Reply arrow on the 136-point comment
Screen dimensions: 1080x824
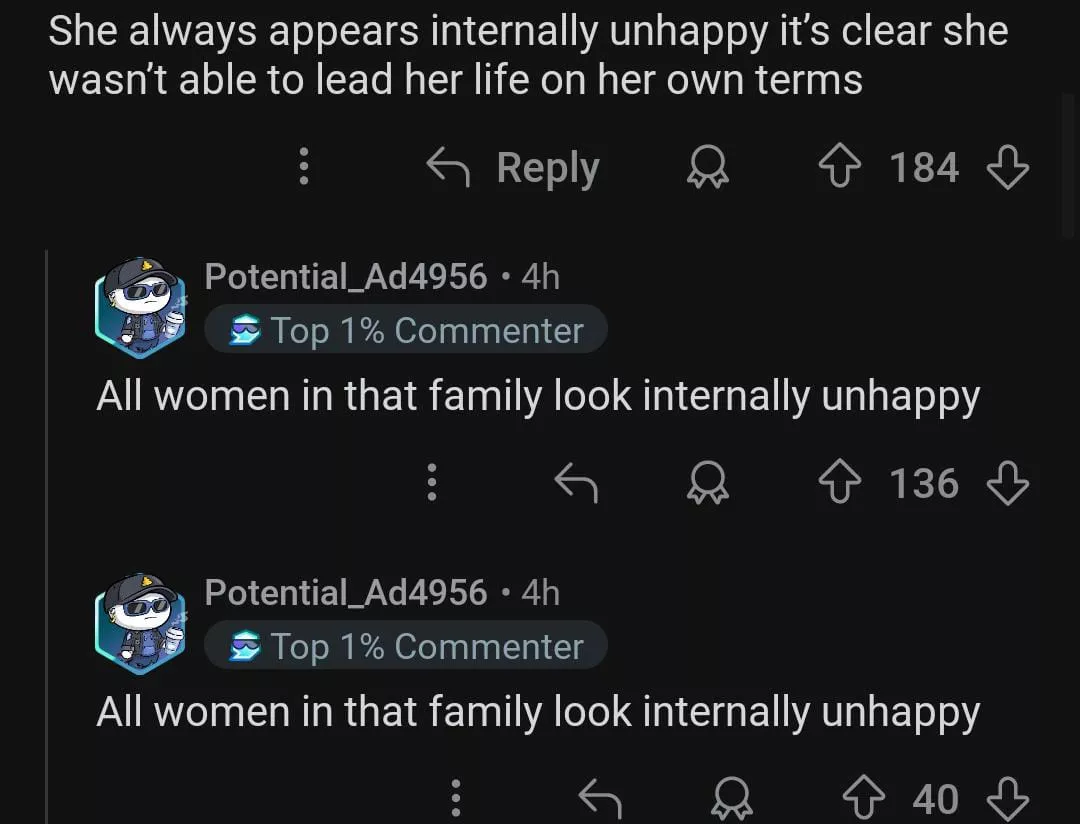tap(577, 484)
